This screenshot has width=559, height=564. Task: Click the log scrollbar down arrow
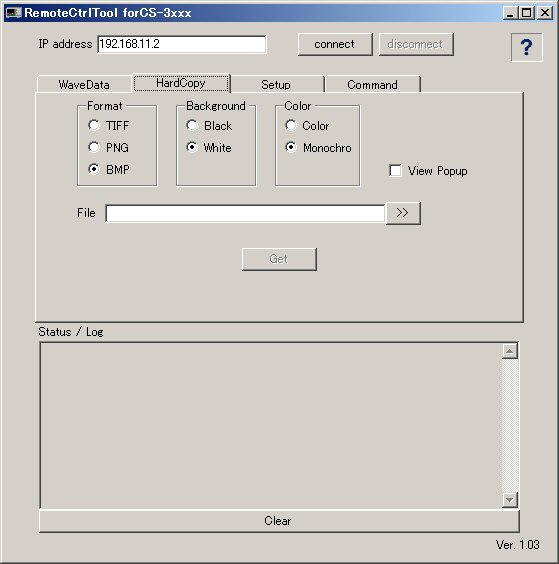(510, 500)
